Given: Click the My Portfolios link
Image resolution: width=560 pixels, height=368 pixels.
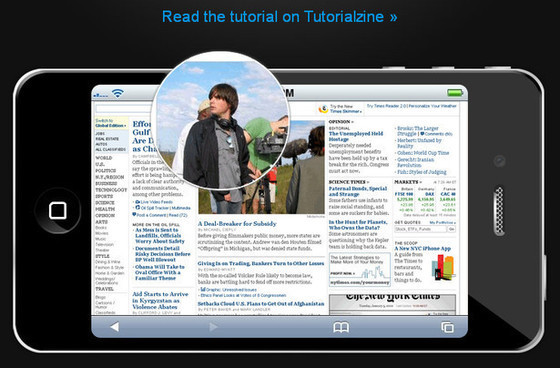Looking at the screenshot, I should coord(442,223).
